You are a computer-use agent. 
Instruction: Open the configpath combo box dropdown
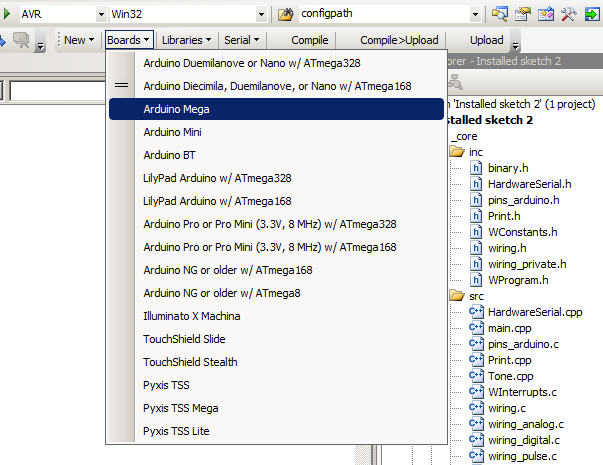point(475,15)
